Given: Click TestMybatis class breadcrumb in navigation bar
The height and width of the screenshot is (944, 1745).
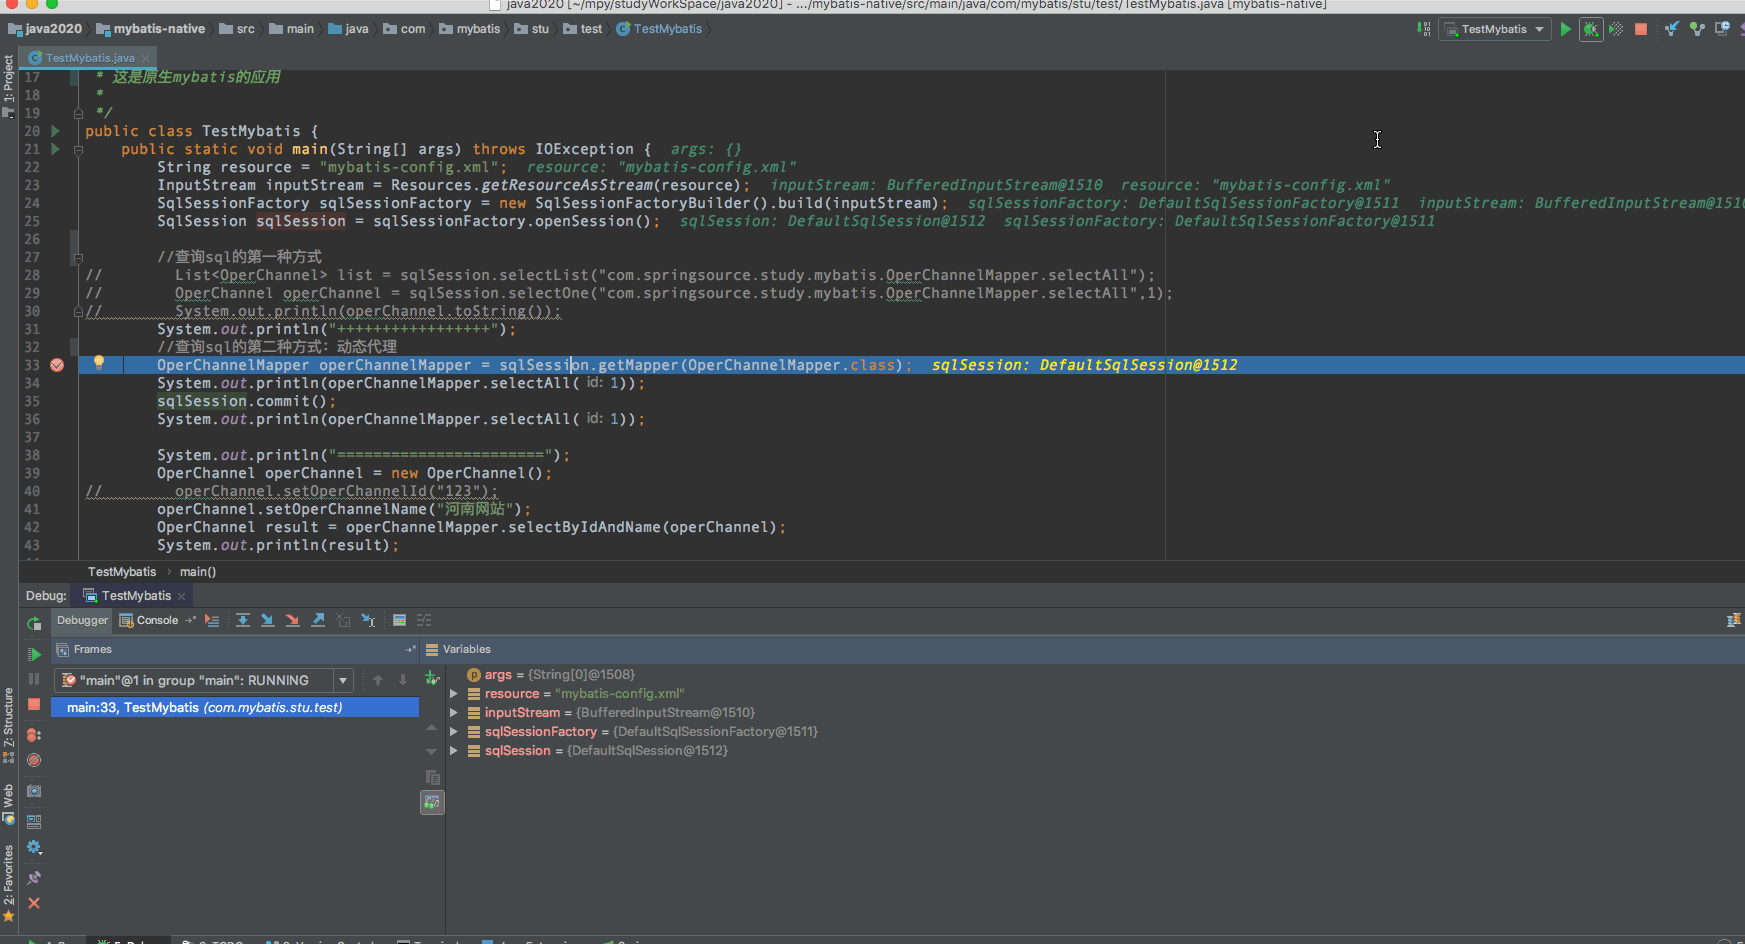Looking at the screenshot, I should pyautogui.click(x=659, y=29).
